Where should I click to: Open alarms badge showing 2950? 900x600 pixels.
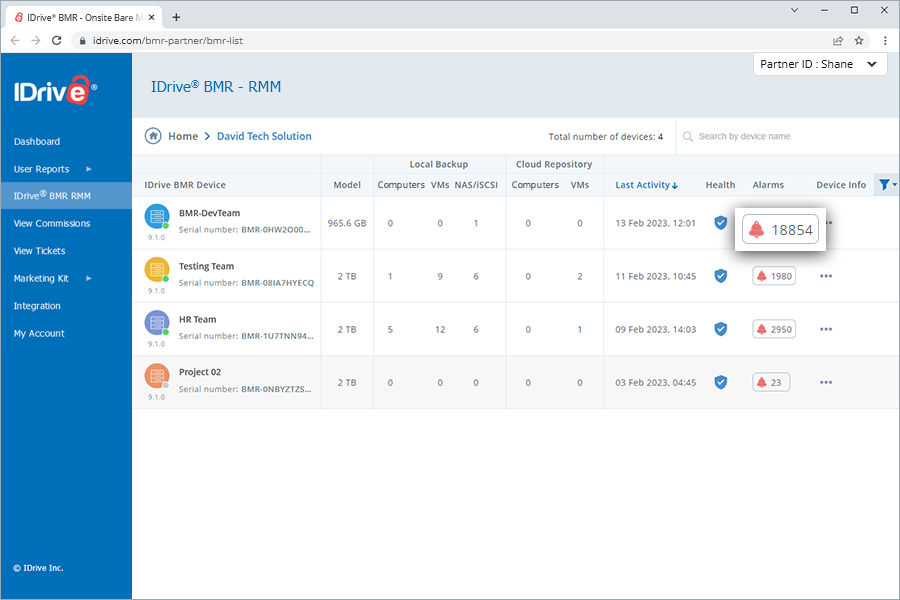tap(774, 329)
